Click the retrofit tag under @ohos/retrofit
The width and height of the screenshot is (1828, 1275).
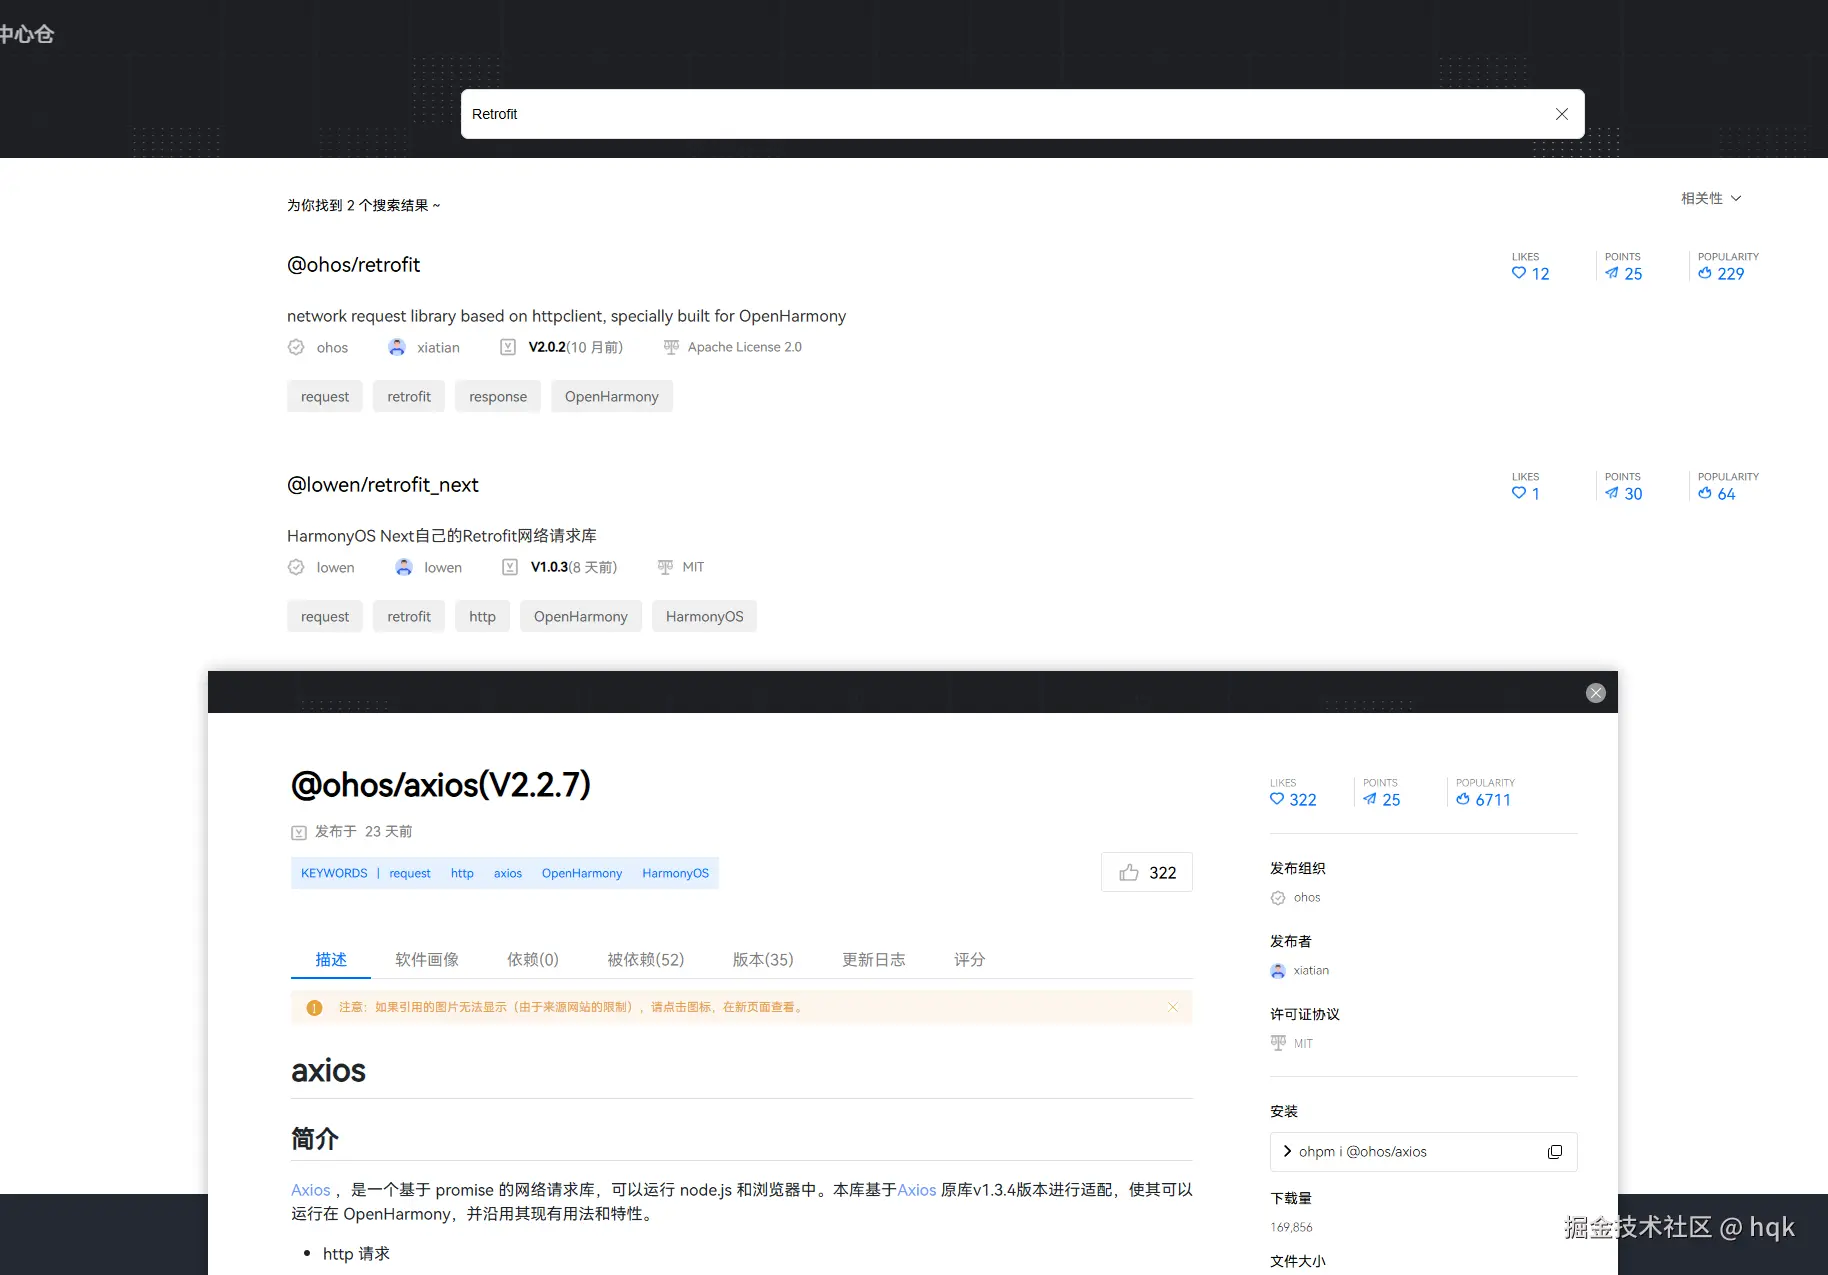[x=409, y=397]
